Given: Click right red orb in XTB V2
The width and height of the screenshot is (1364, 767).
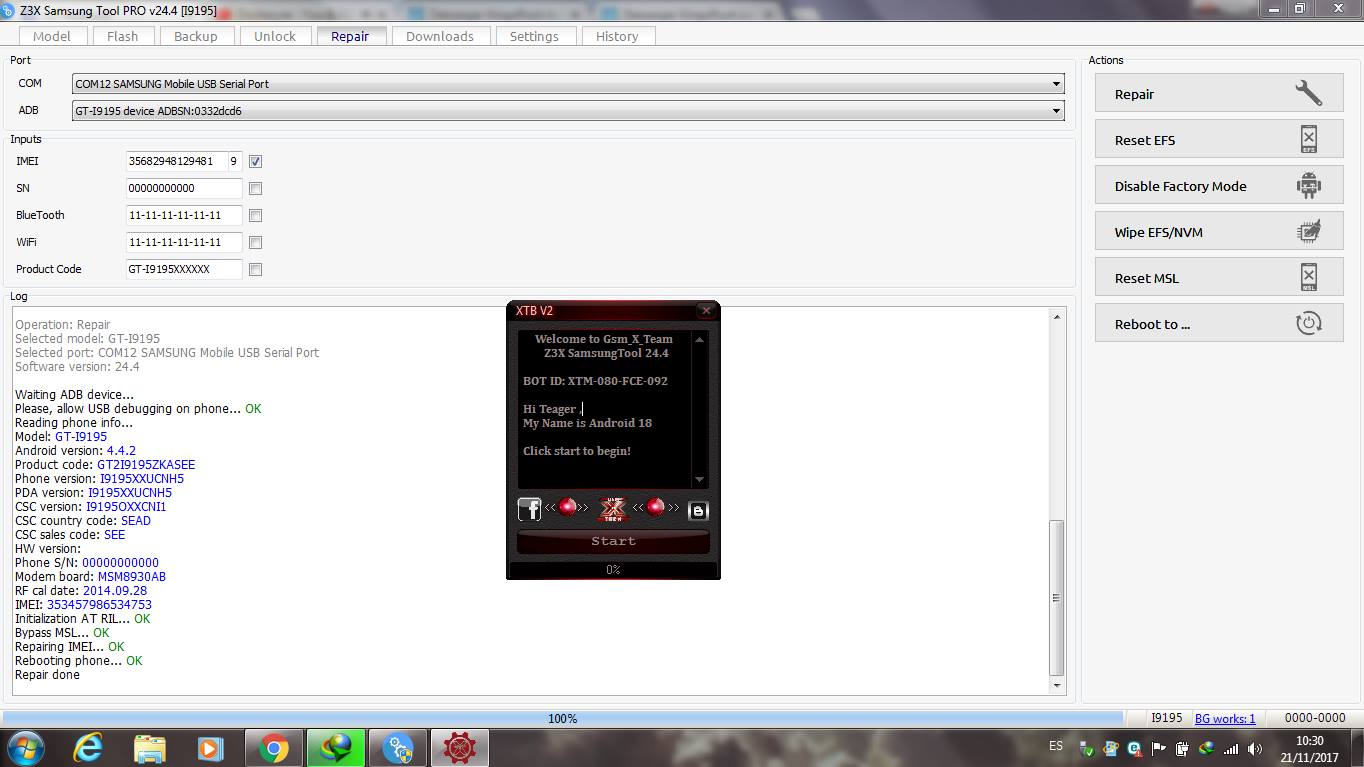Looking at the screenshot, I should pos(655,508).
